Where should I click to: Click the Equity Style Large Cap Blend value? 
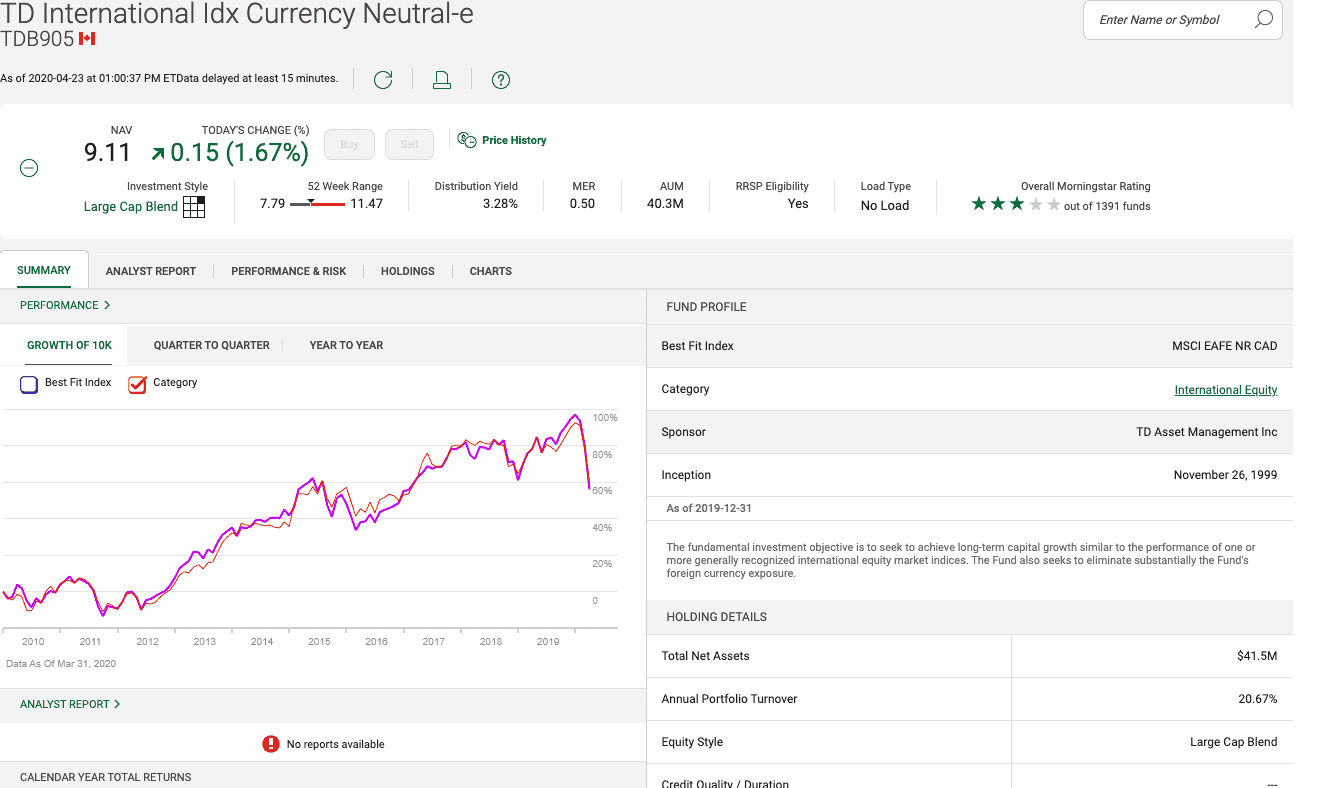[x=1234, y=742]
